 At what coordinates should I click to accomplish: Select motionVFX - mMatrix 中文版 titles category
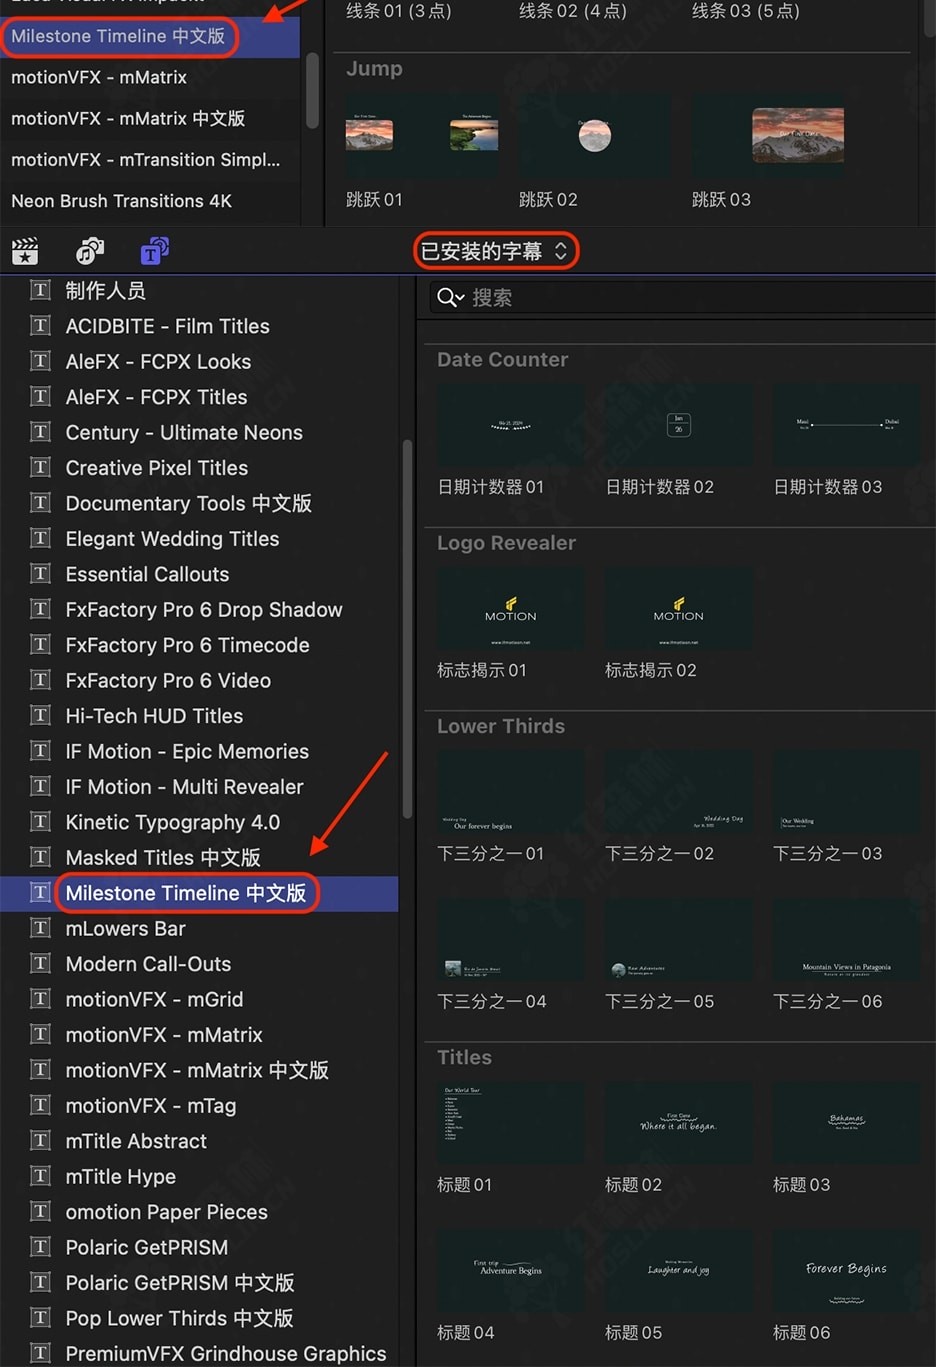coord(199,1070)
